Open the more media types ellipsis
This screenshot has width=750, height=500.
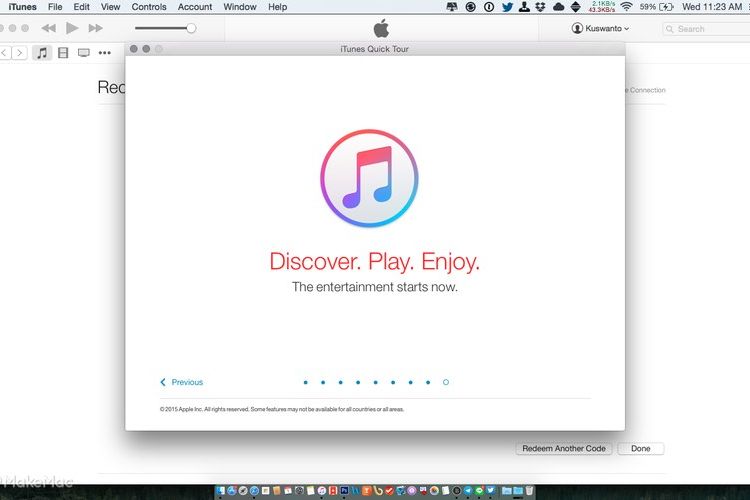pyautogui.click(x=105, y=53)
